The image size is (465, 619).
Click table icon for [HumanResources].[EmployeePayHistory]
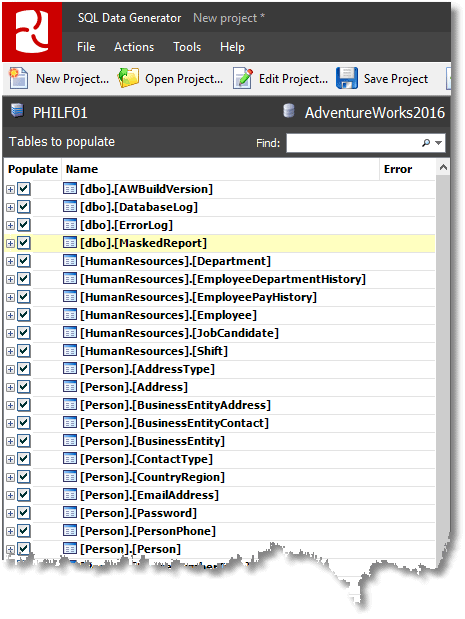click(x=70, y=296)
